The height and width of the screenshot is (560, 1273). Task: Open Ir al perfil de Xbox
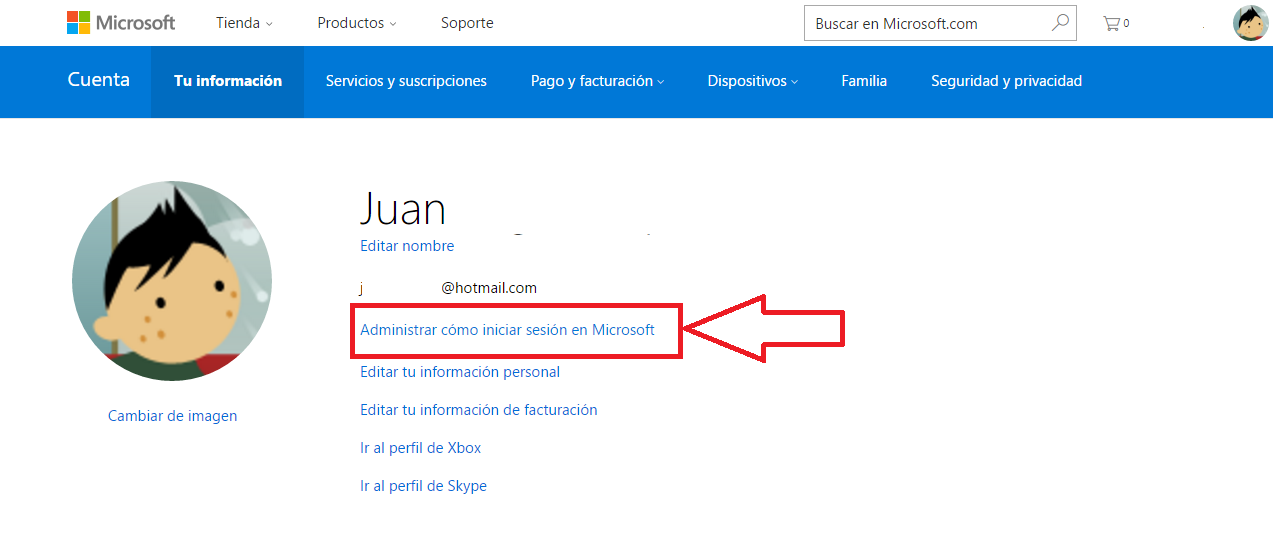420,448
